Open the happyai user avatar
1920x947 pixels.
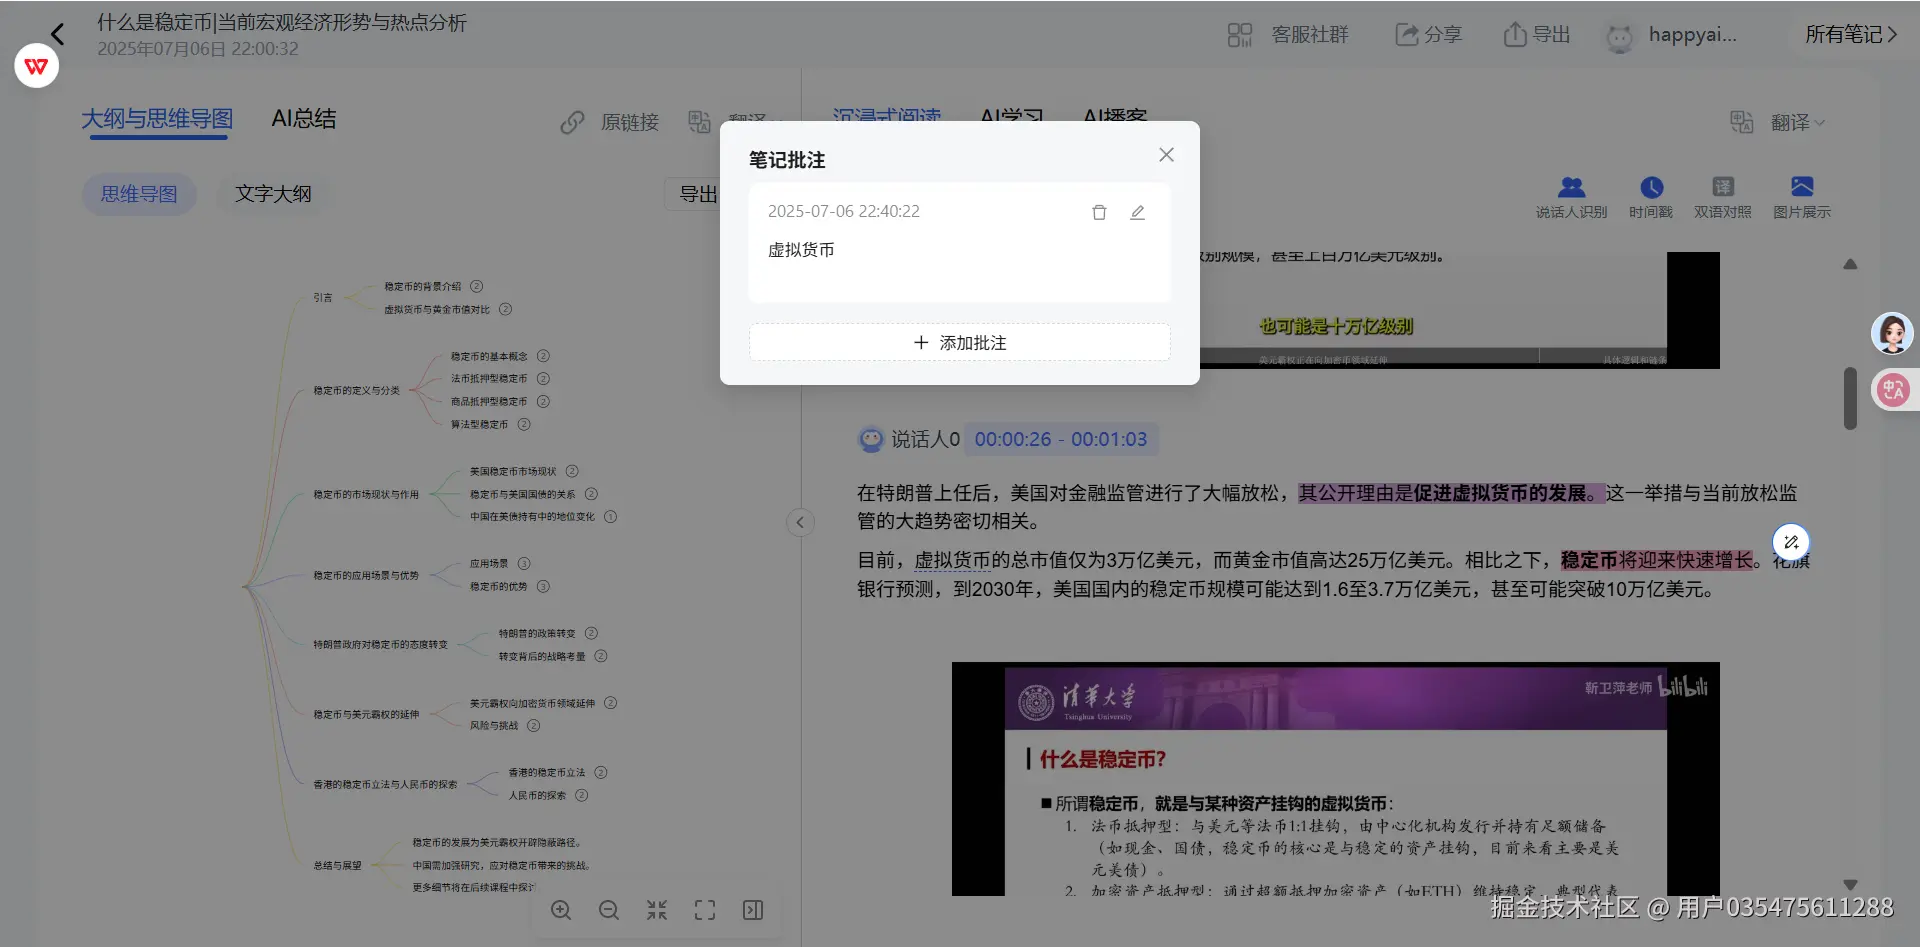(1620, 37)
